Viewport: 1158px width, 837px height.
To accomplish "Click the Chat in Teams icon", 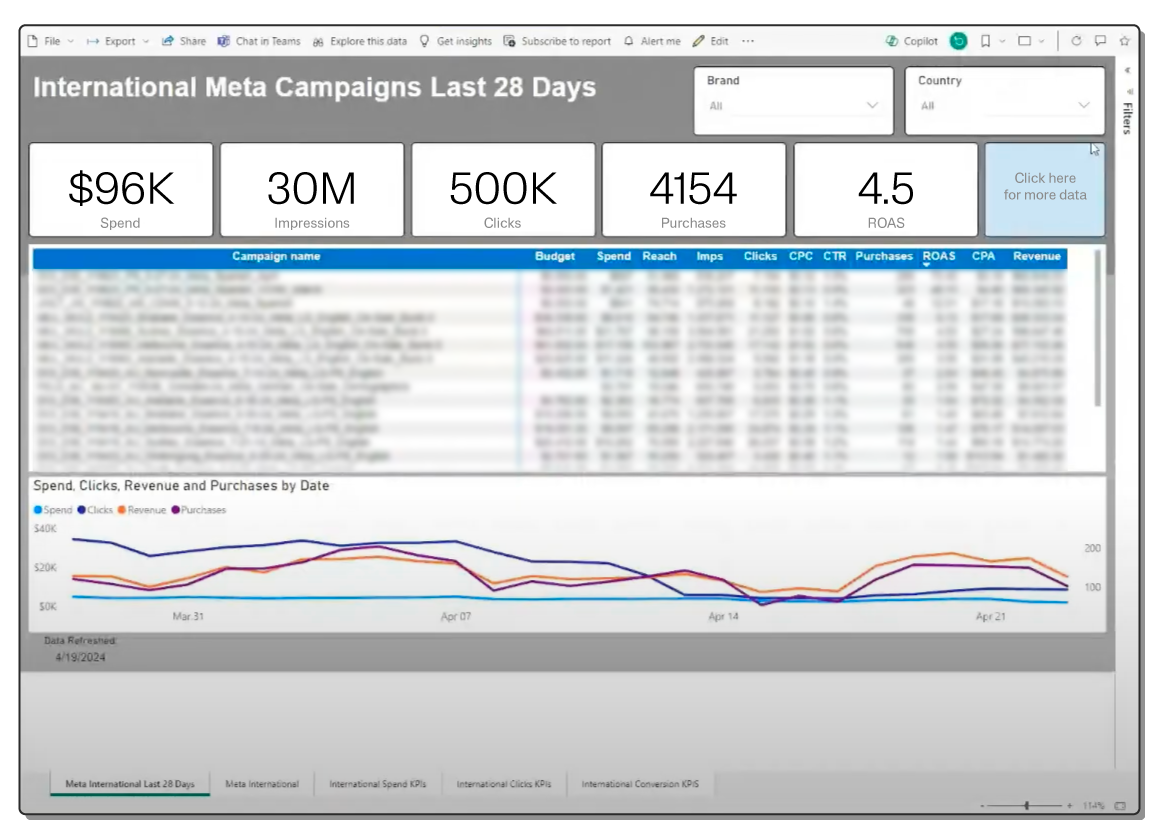I will click(223, 41).
